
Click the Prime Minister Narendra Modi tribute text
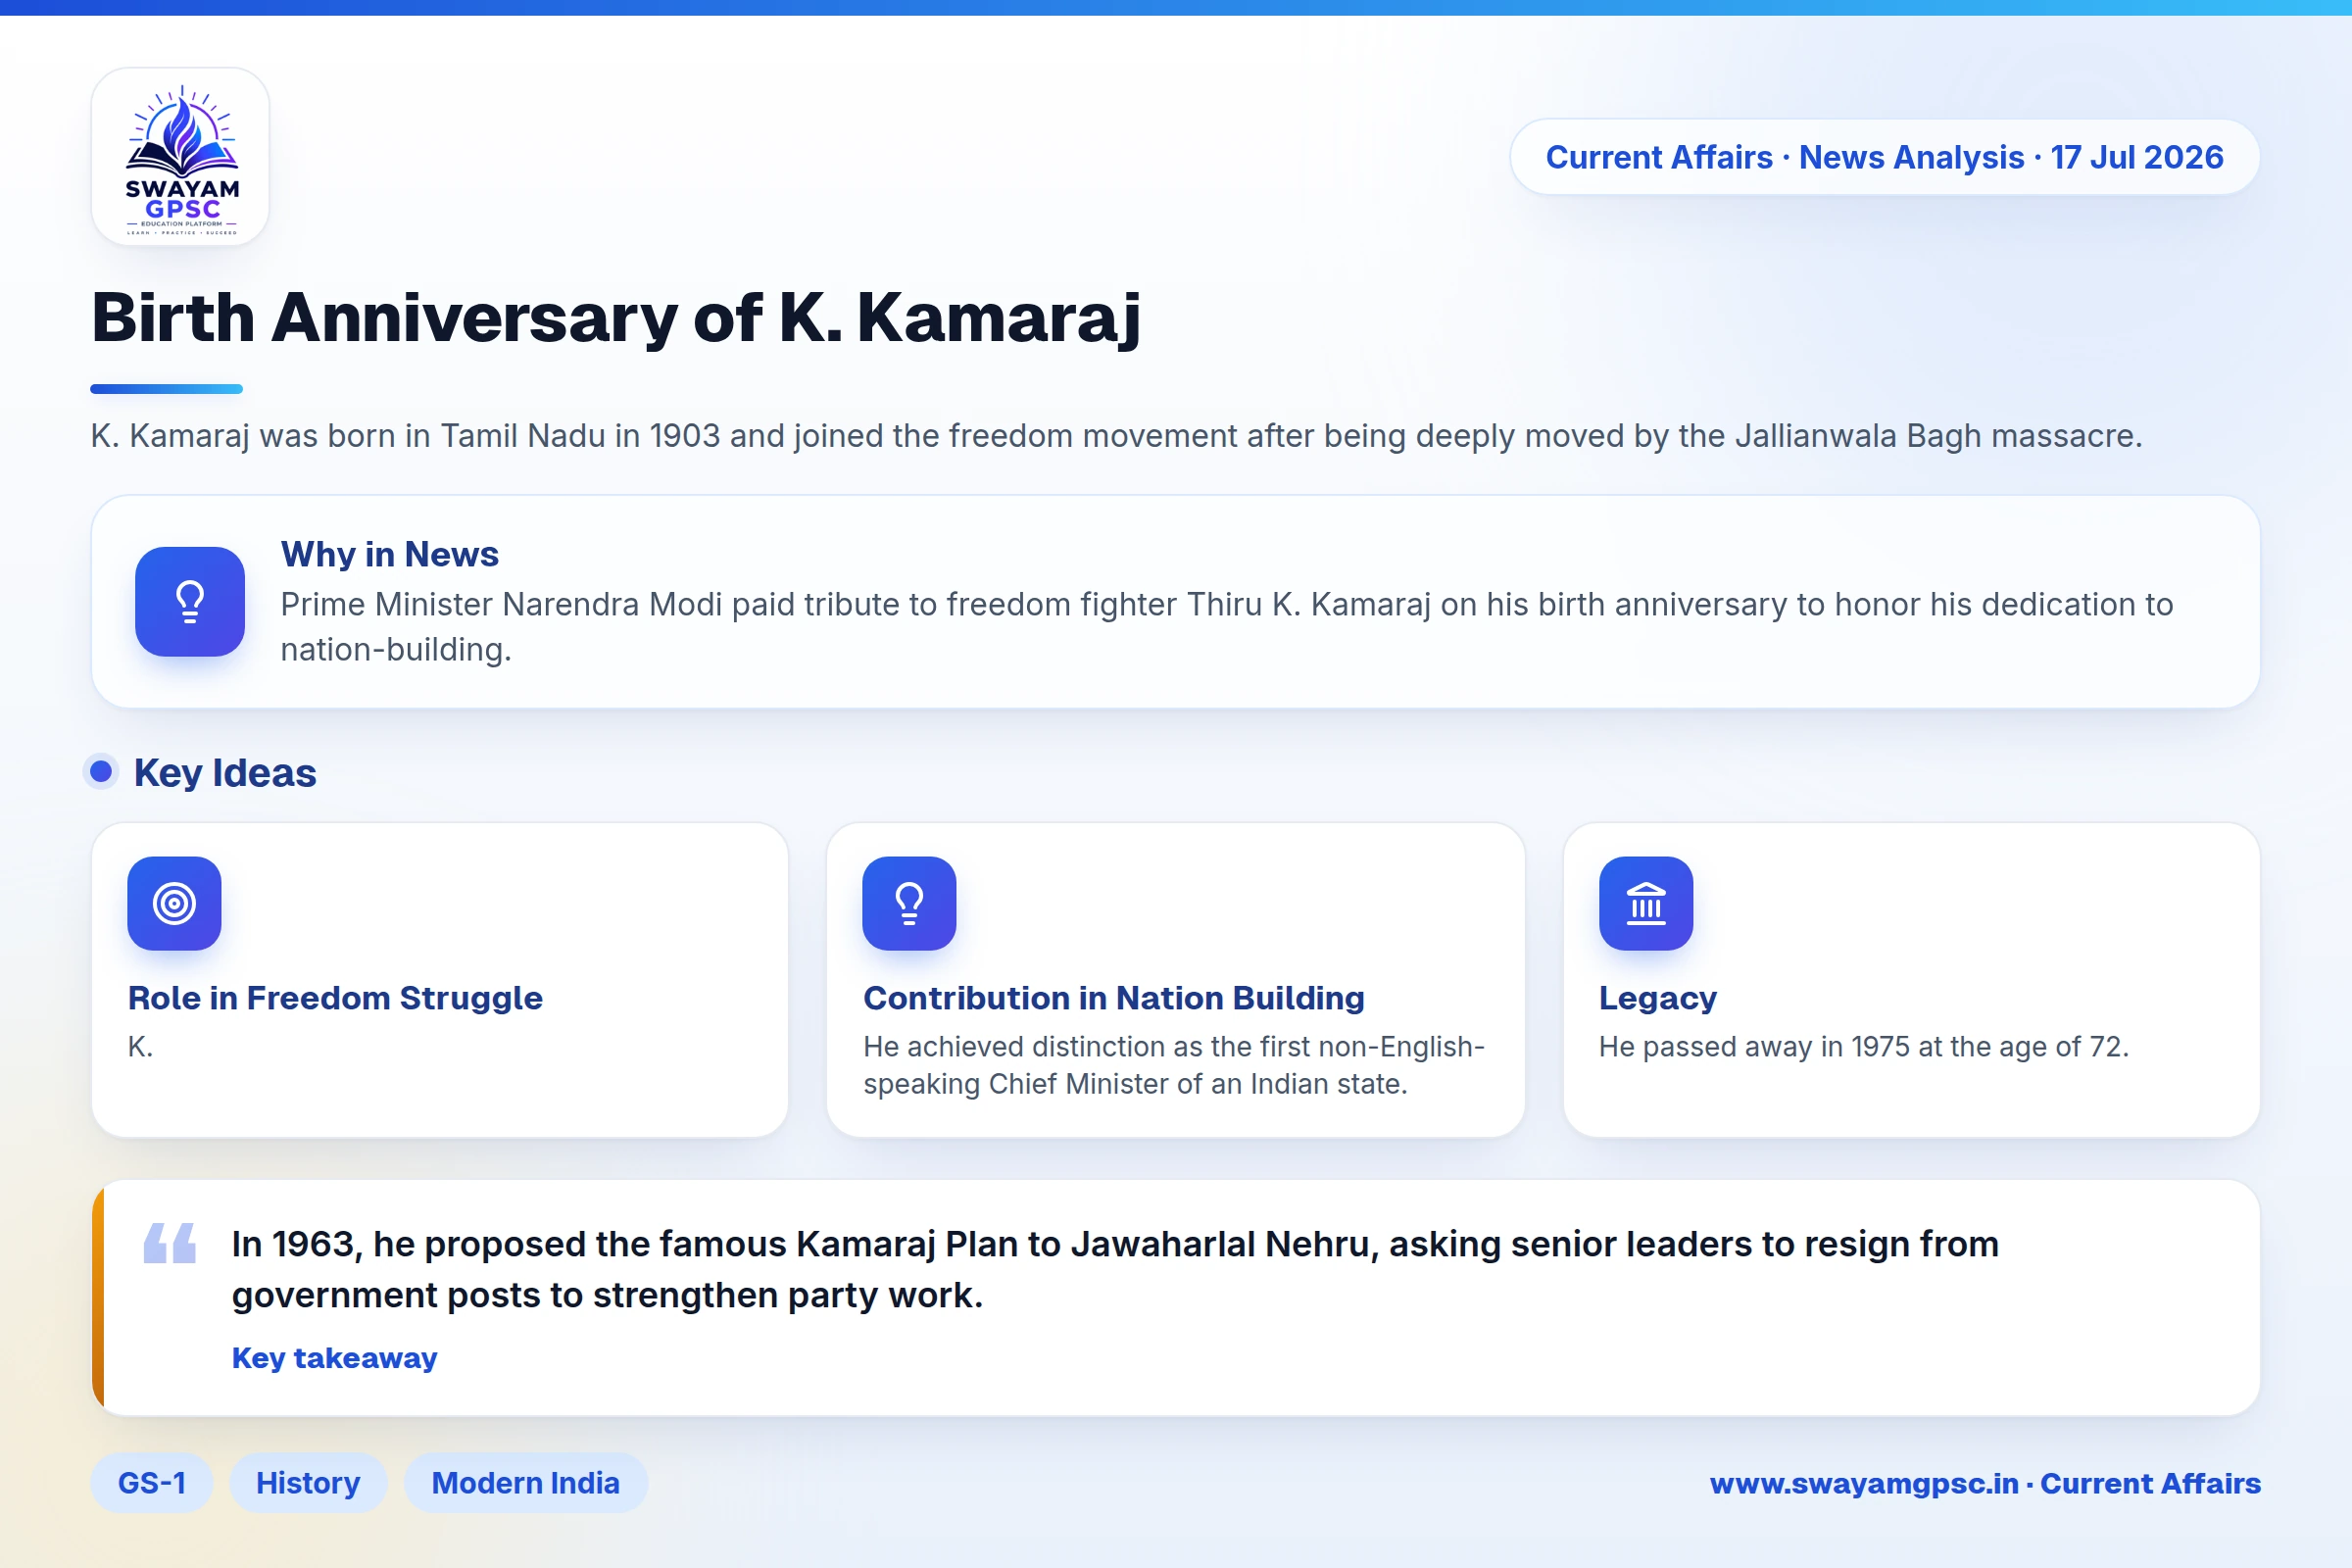[1227, 627]
